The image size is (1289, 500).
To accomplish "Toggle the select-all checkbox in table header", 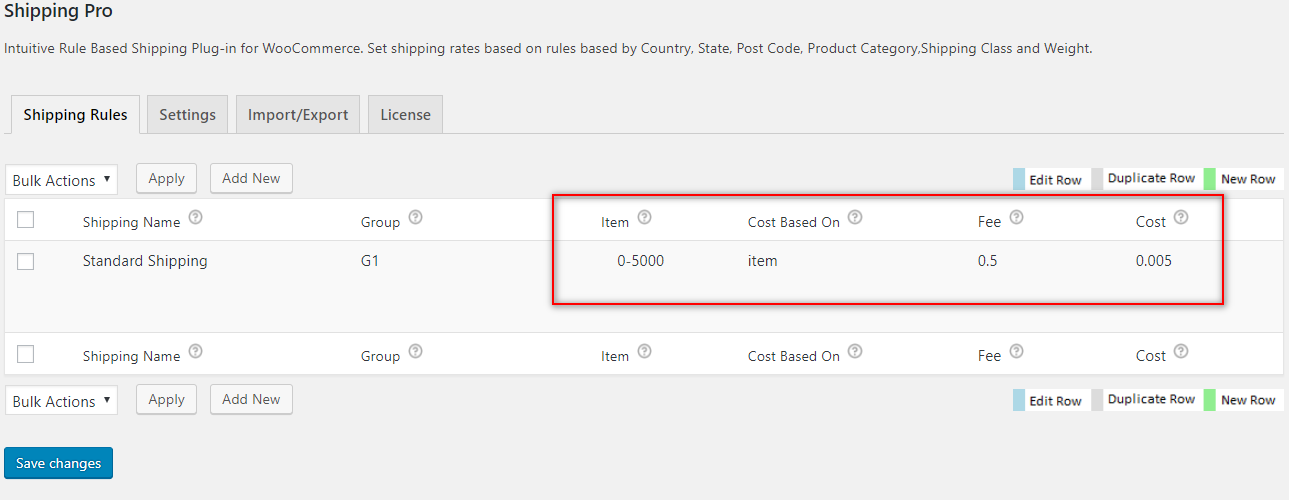I will click(x=26, y=220).
